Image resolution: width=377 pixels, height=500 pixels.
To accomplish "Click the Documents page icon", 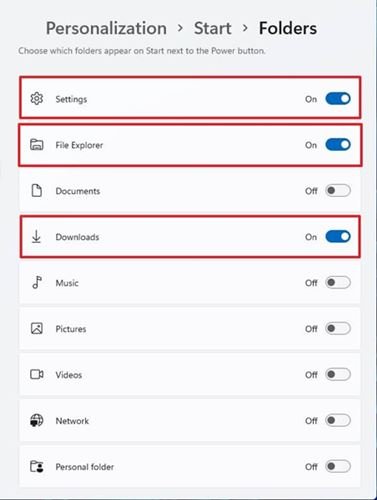I will tap(37, 191).
